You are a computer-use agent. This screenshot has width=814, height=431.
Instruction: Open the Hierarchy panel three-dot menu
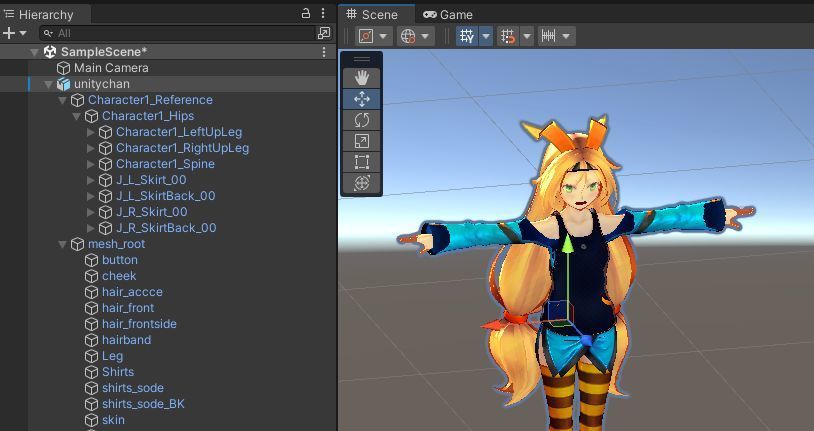tap(323, 14)
